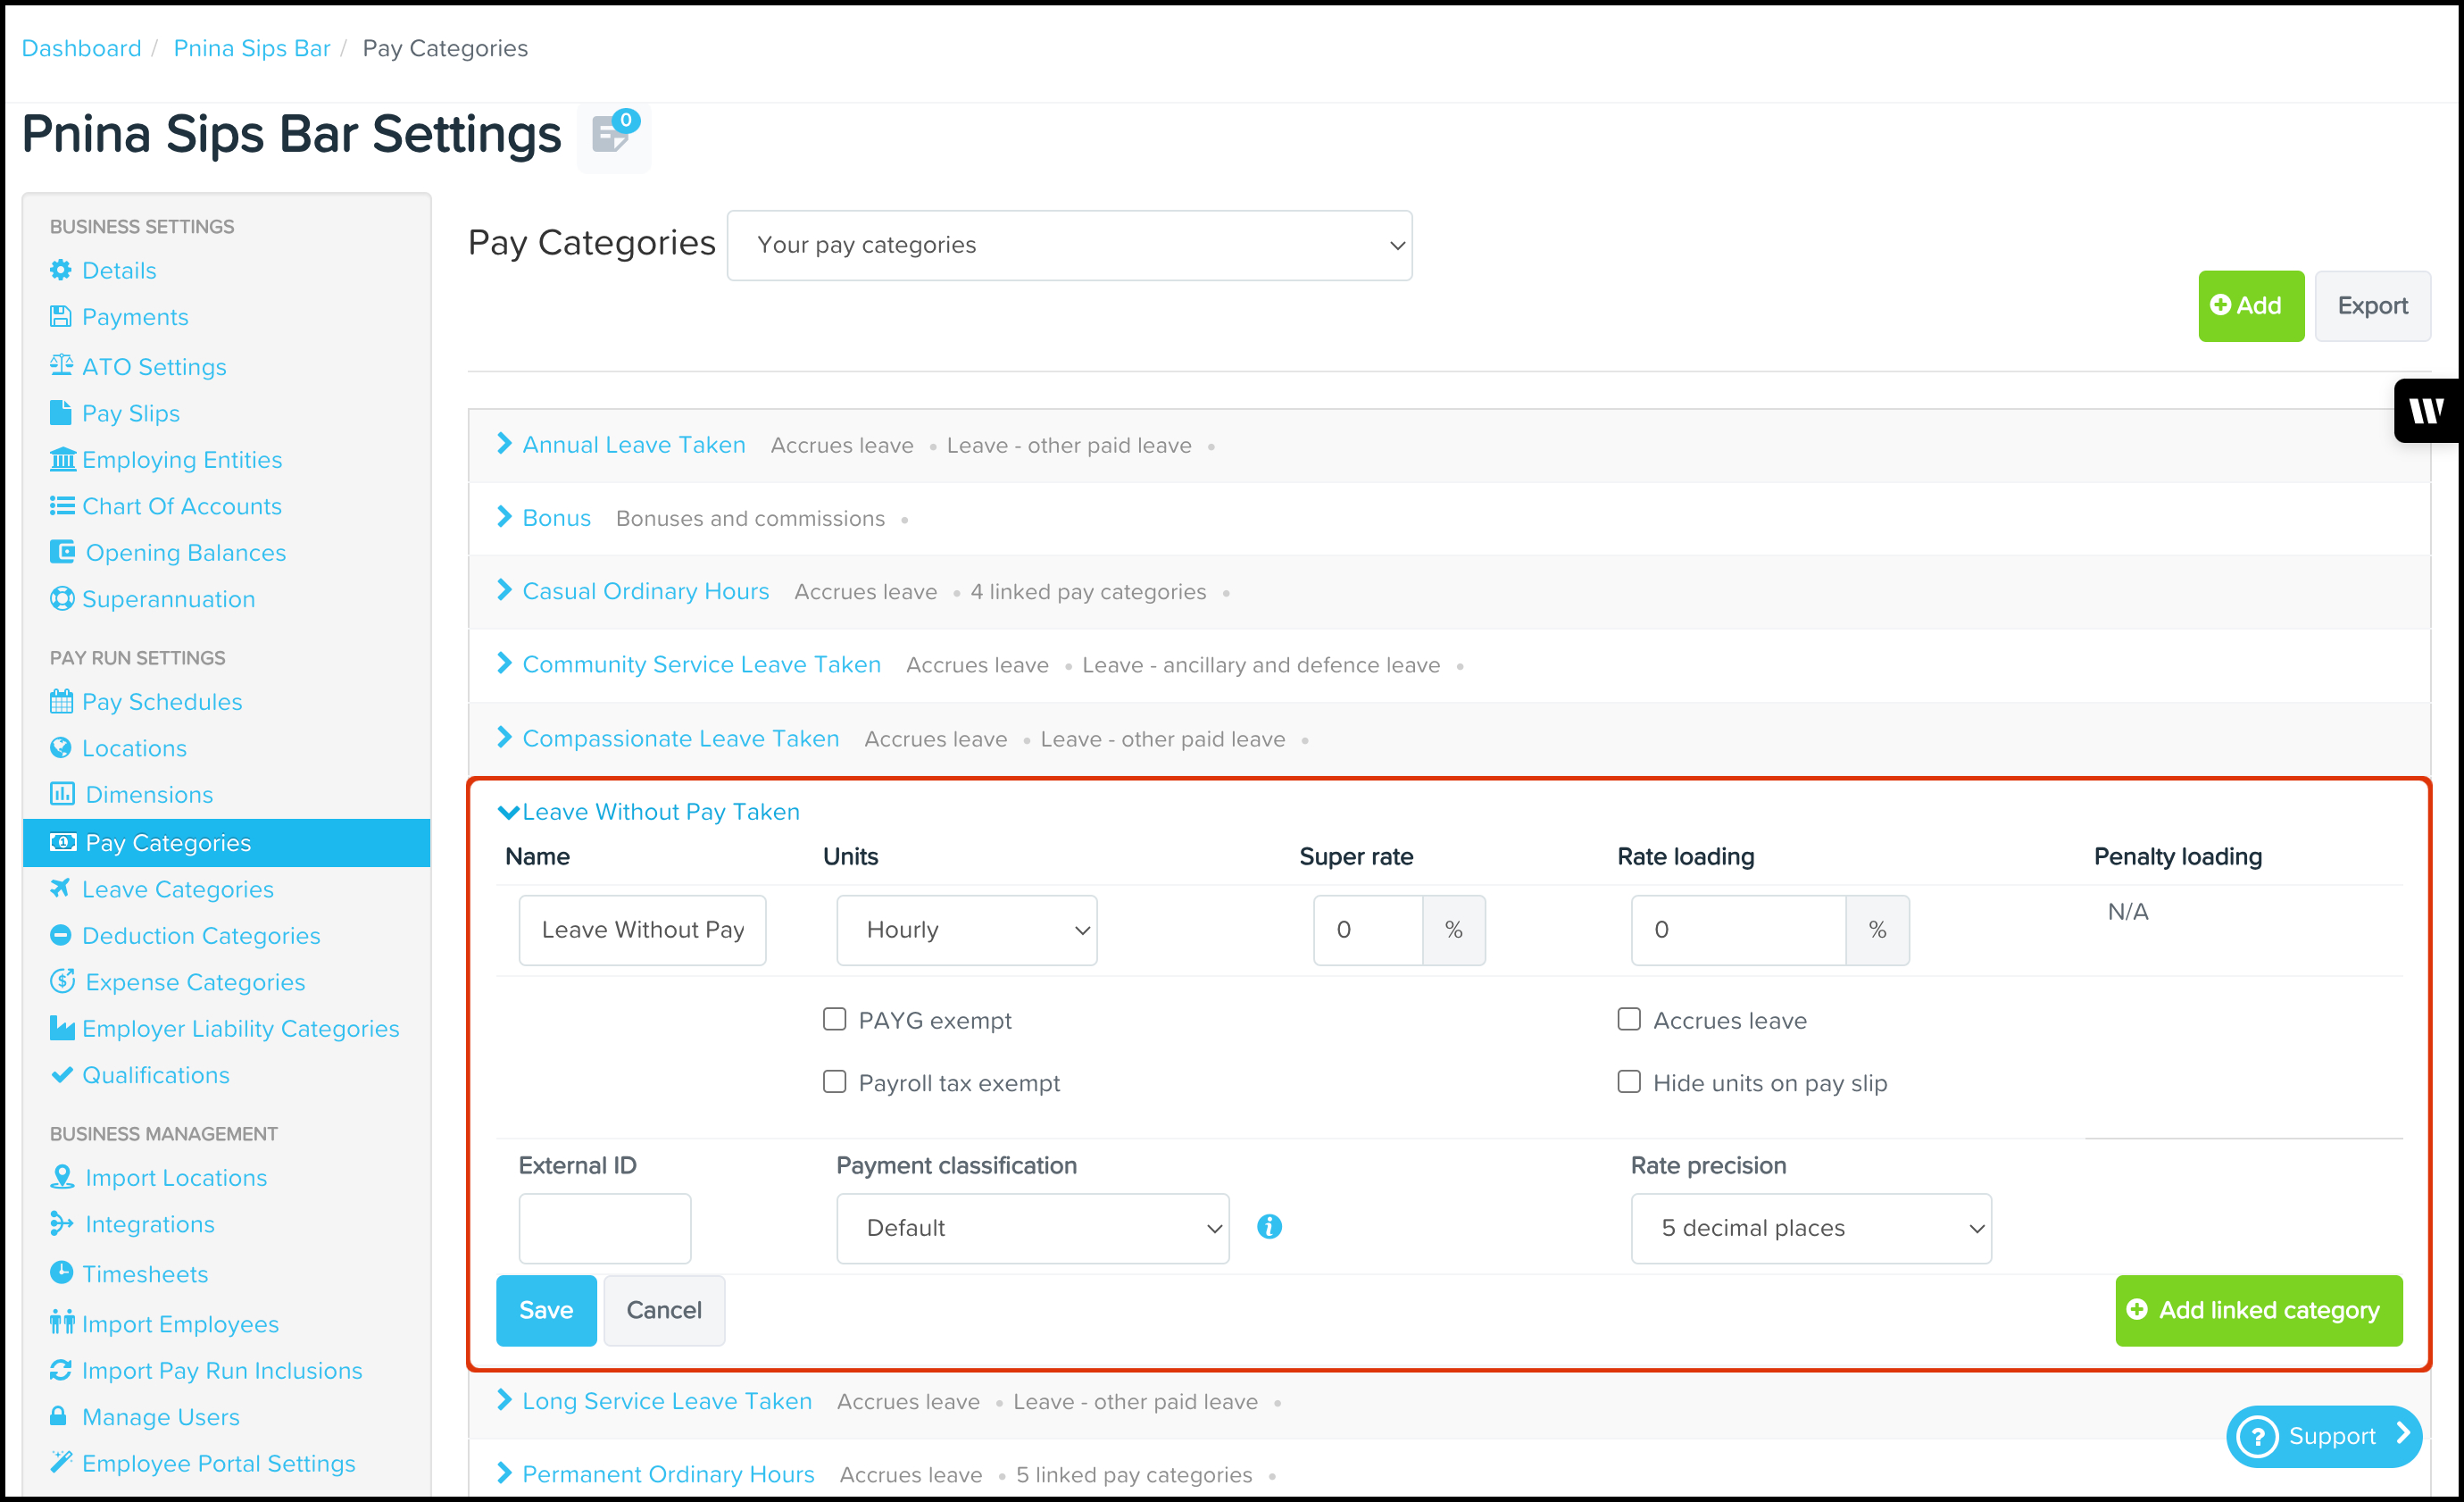
Task: Tick the Accrues leave checkbox
Action: click(x=1629, y=1019)
